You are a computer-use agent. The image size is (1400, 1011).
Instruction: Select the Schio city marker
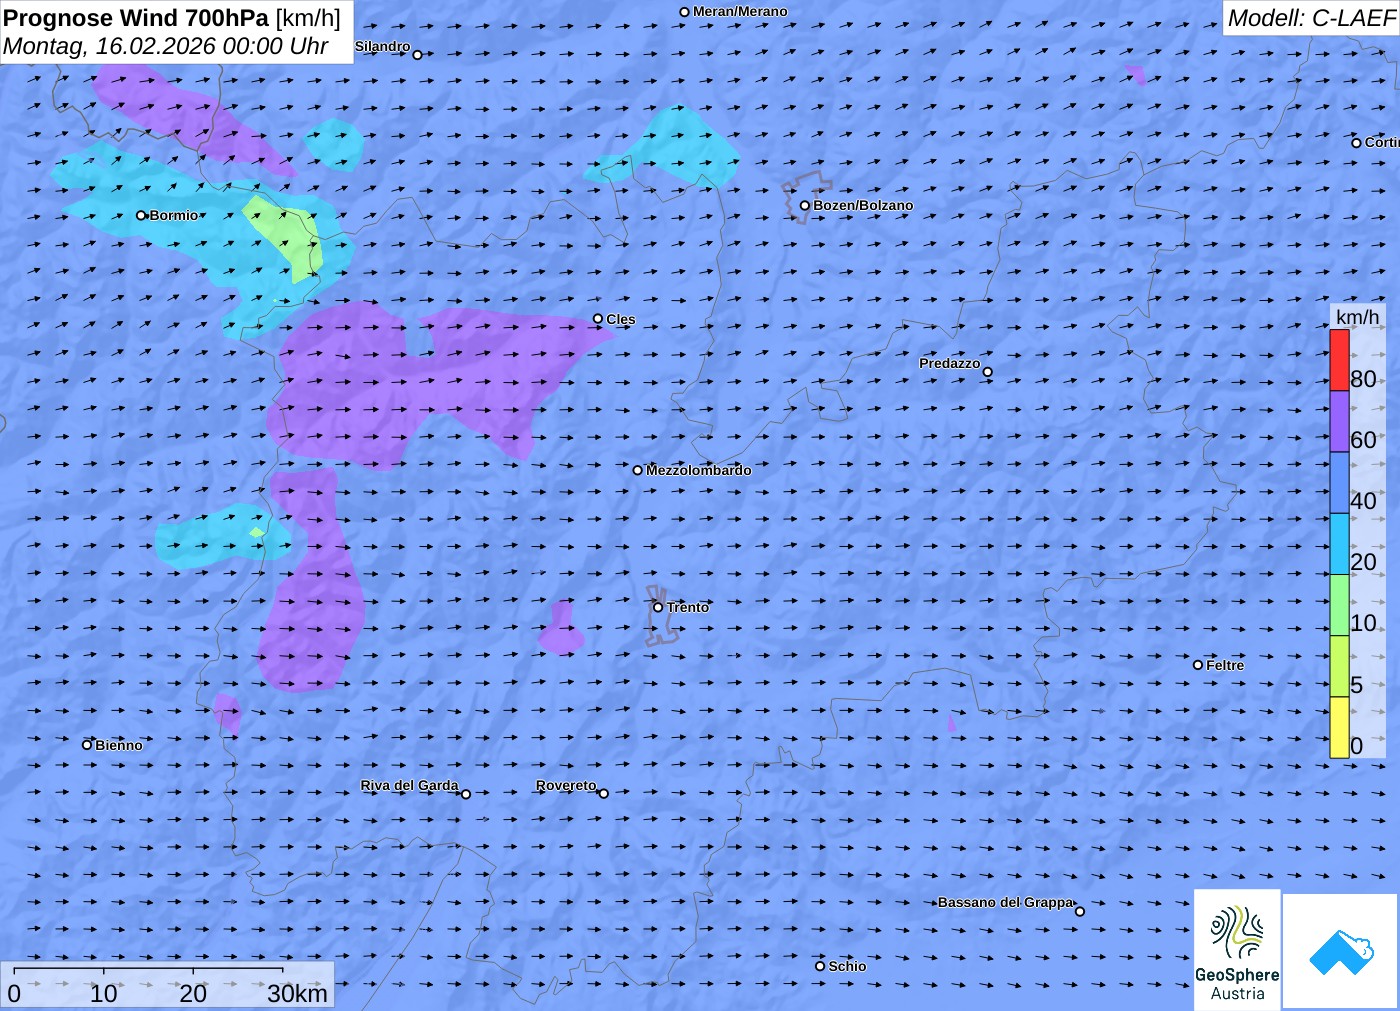pos(820,966)
